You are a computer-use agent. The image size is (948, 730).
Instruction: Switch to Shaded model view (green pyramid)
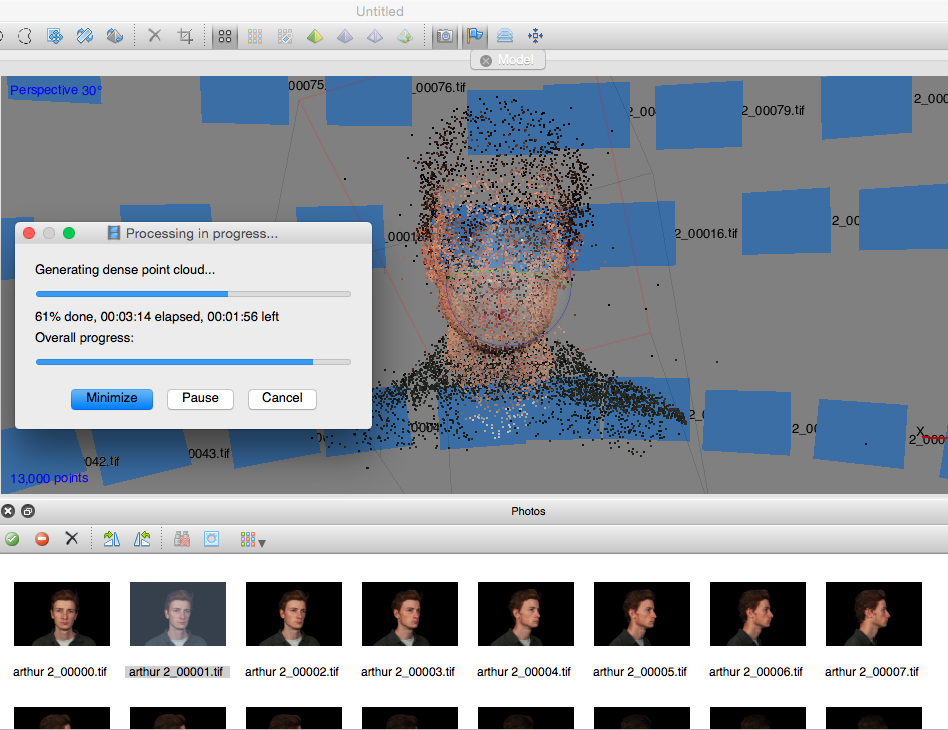pyautogui.click(x=315, y=36)
